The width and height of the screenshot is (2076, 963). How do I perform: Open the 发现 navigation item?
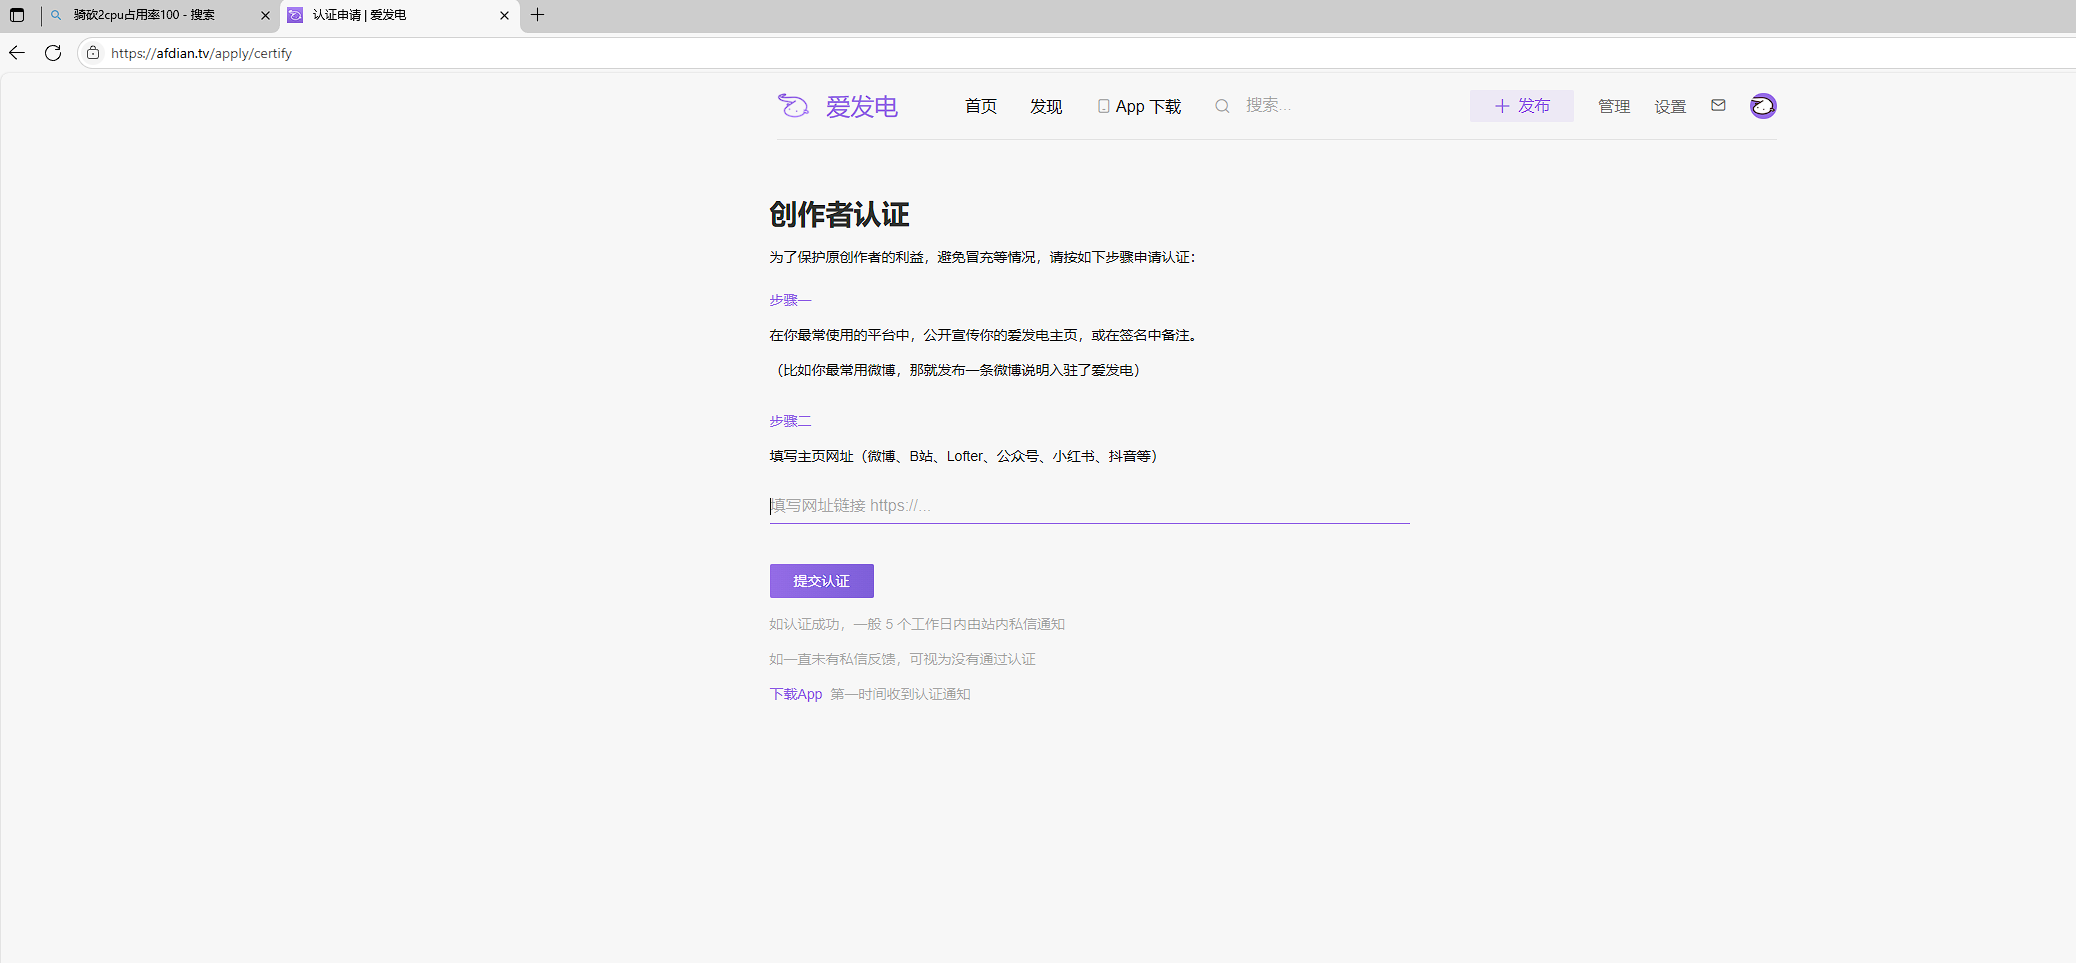coord(1046,106)
